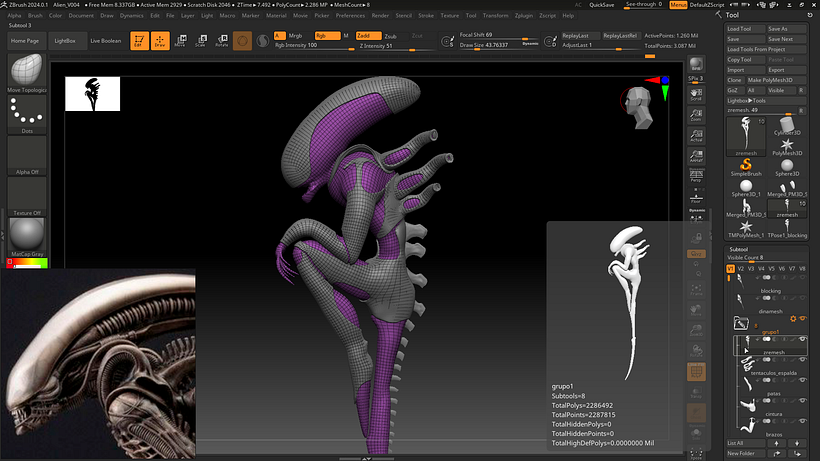Click the Actual size icon
The image size is (820, 461).
click(696, 135)
